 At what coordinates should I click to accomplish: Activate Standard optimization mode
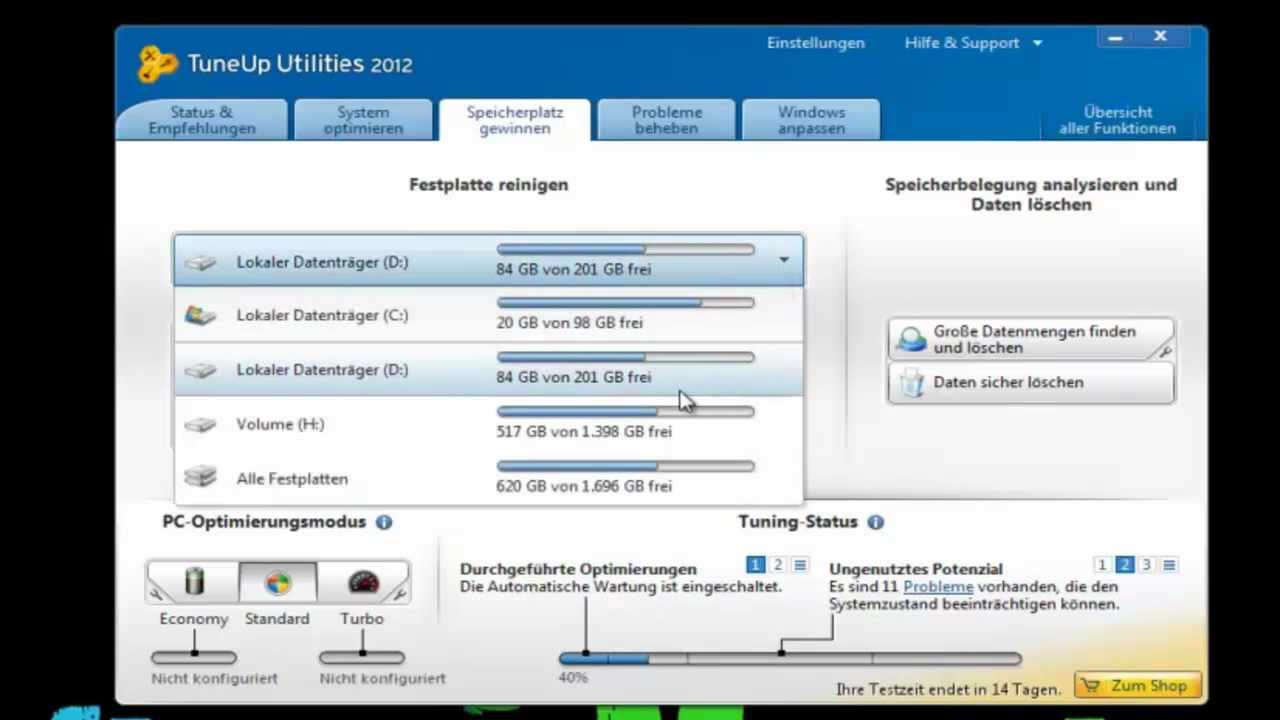pos(278,582)
